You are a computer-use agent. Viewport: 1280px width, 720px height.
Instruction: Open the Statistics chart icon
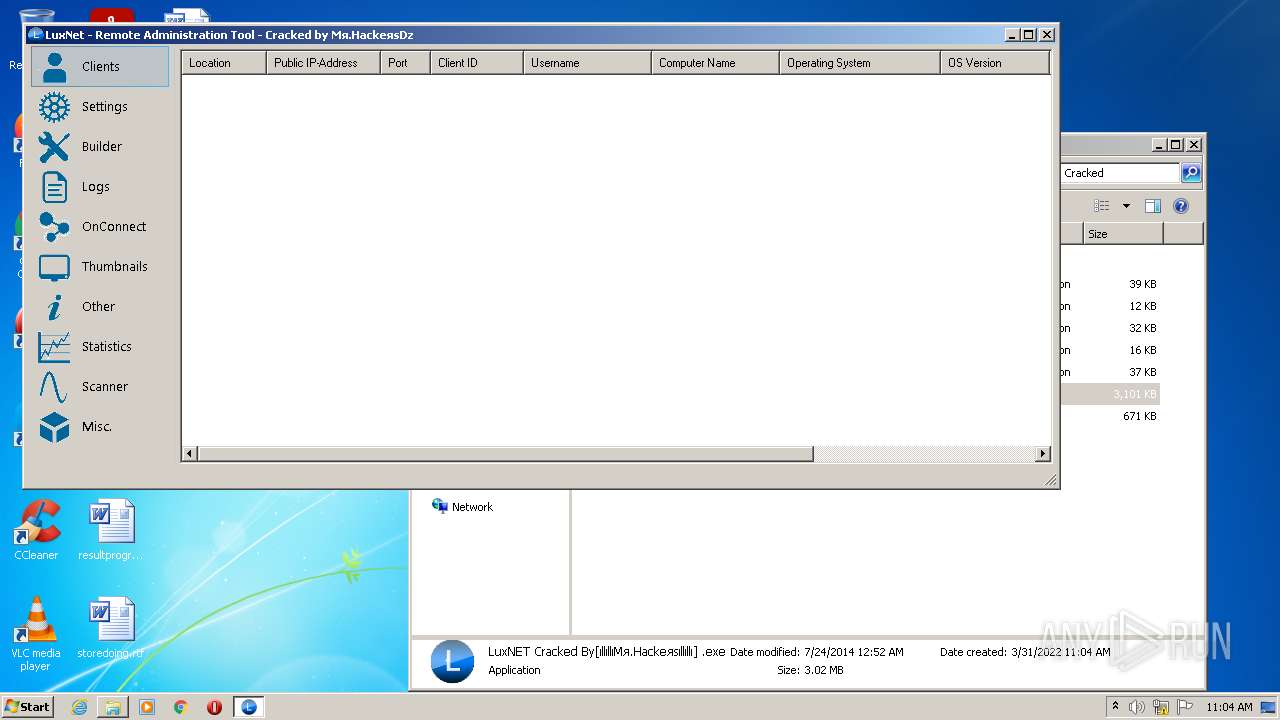coord(54,346)
